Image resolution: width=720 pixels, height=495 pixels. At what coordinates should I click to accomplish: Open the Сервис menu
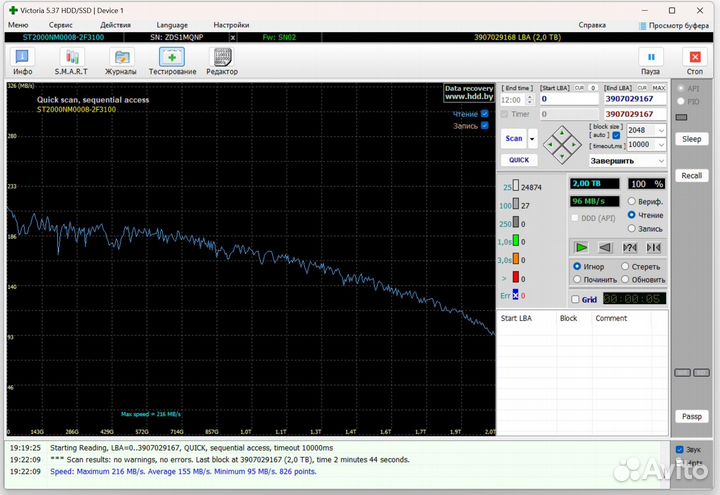pos(60,24)
